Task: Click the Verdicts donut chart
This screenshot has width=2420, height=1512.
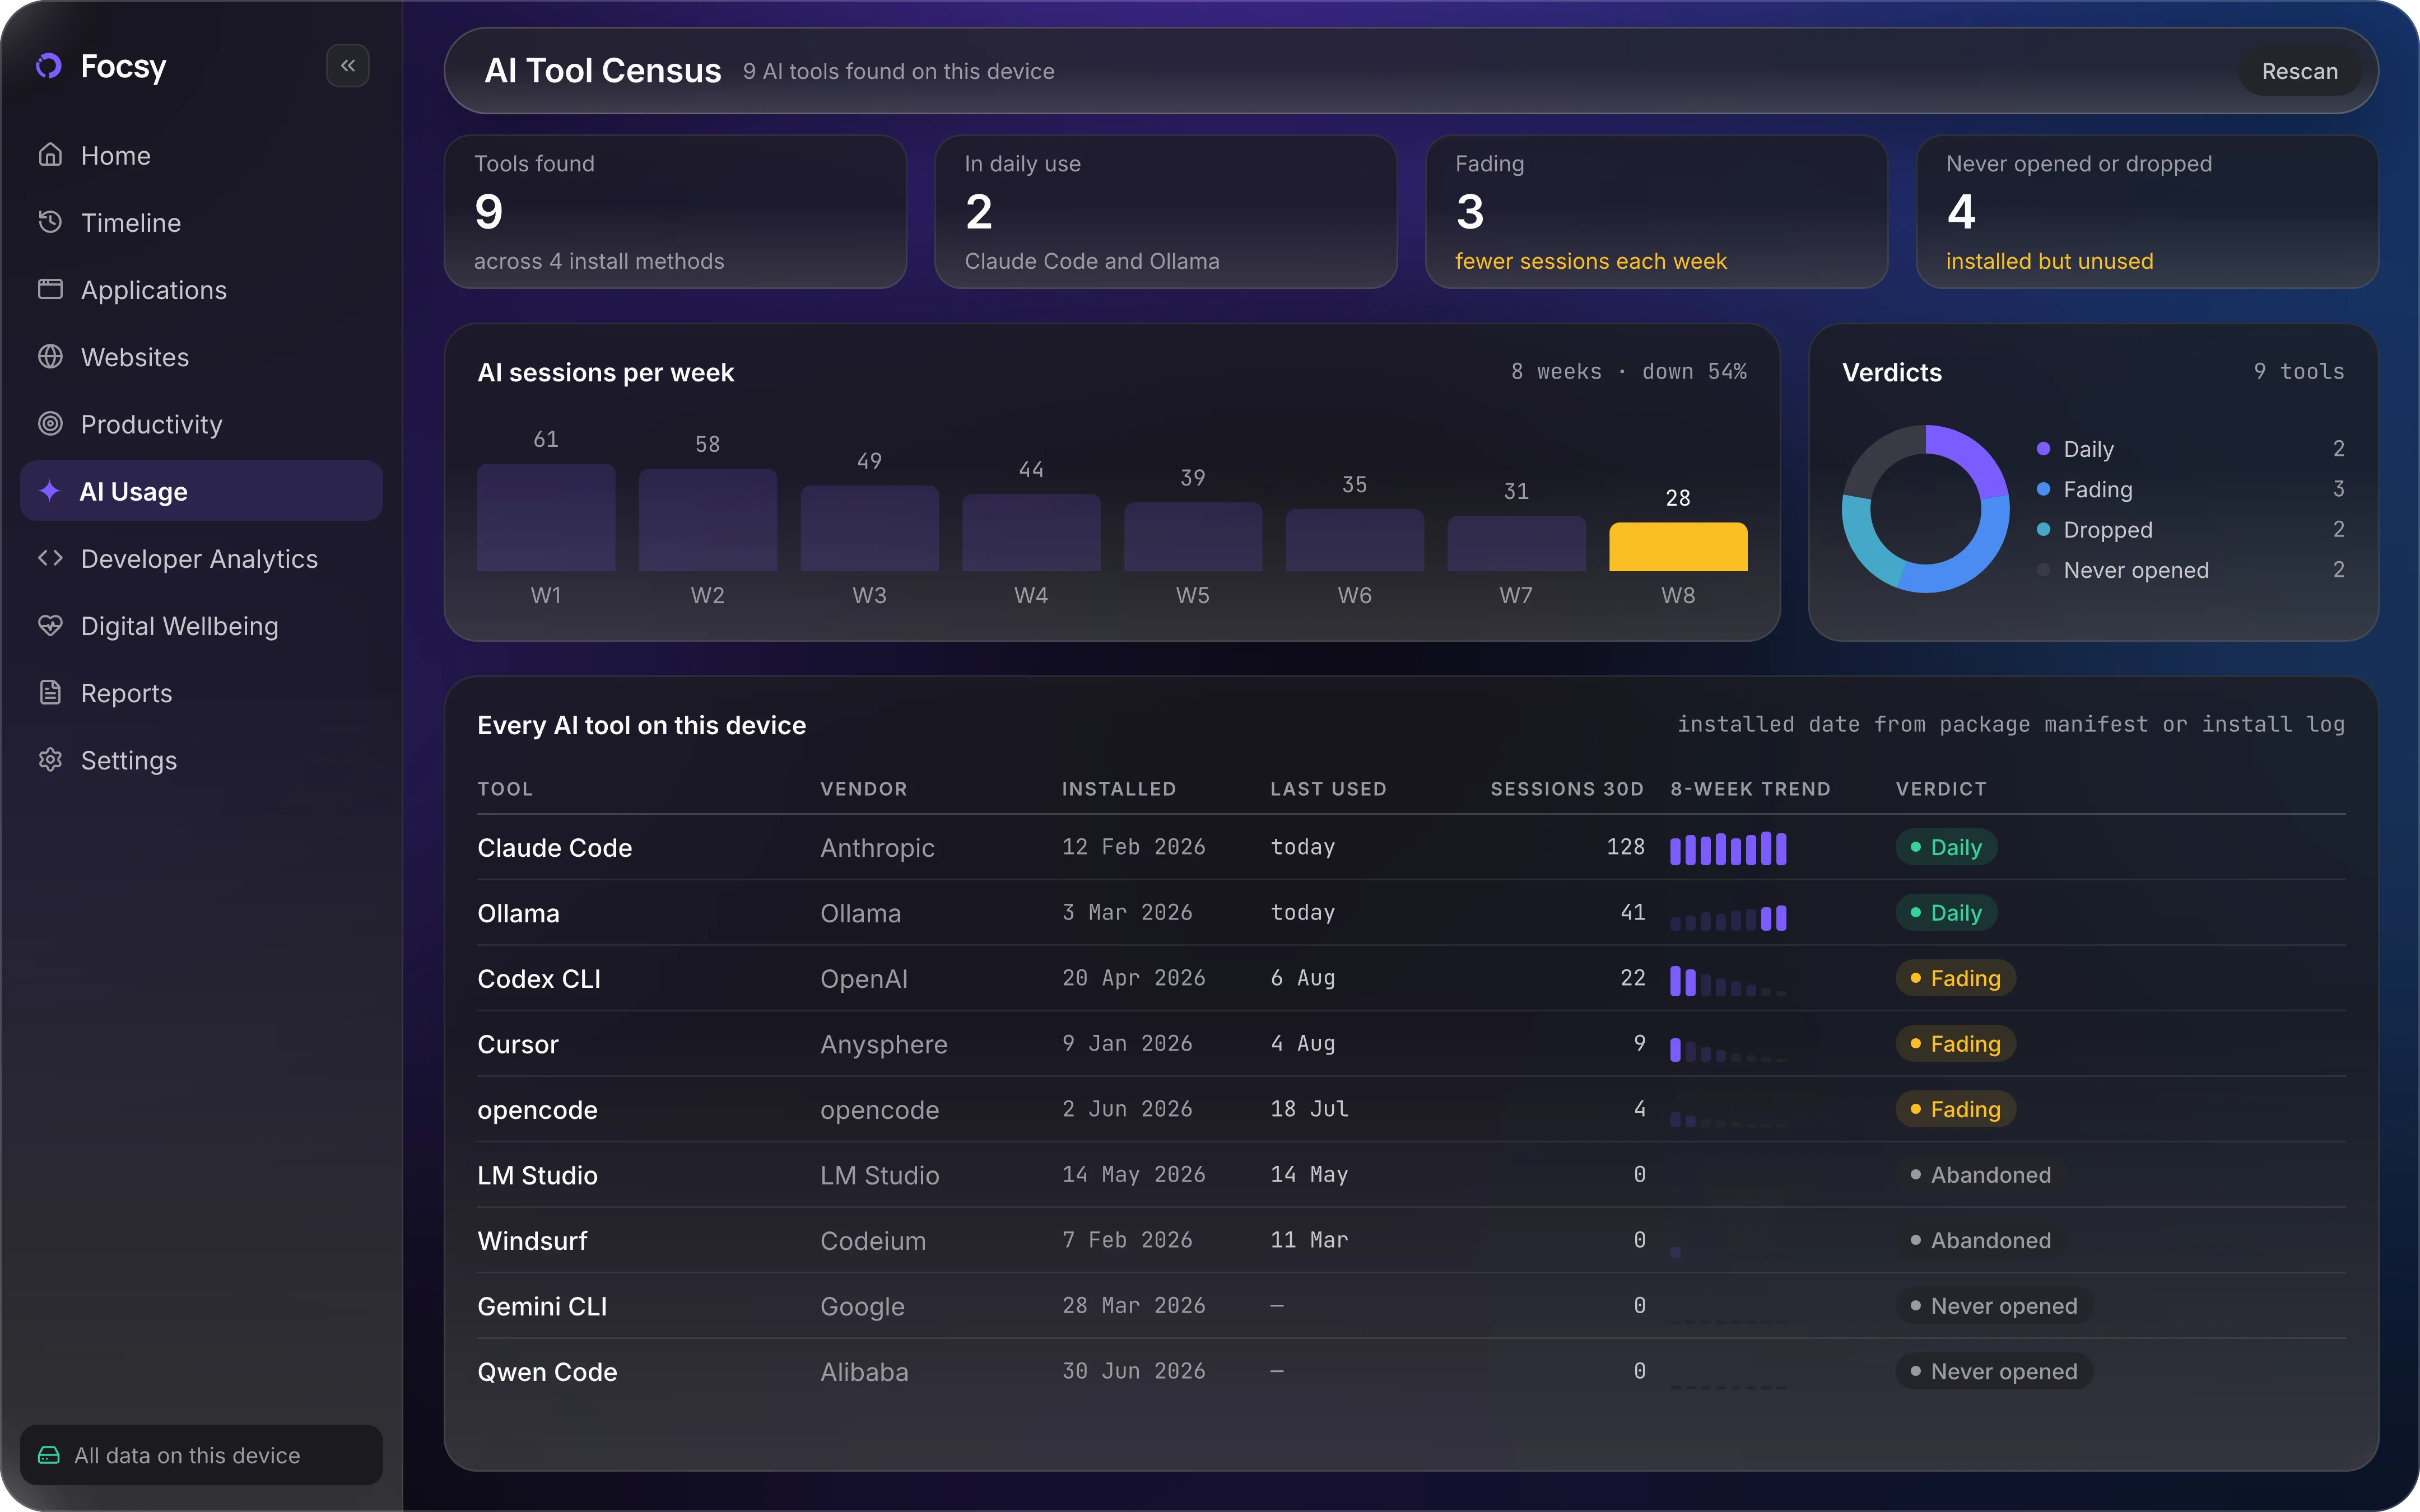Action: (x=1925, y=509)
